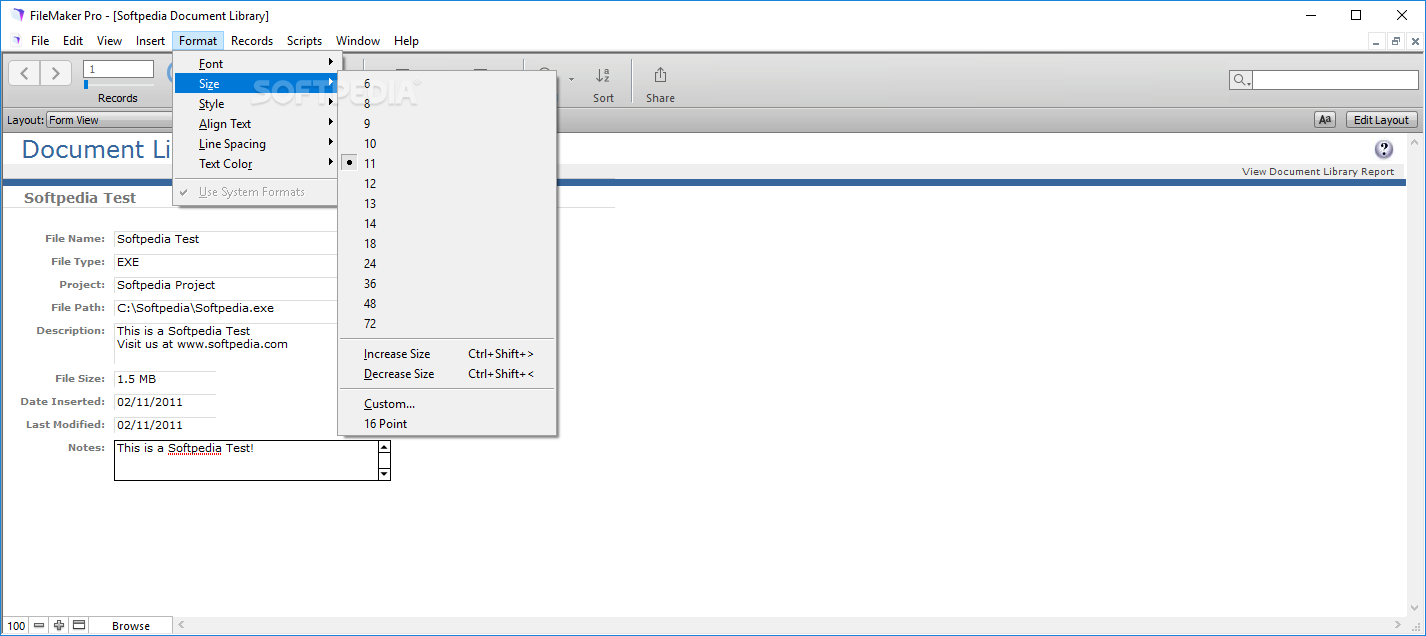The image size is (1426, 636).
Task: Select font size 72
Action: (x=447, y=324)
